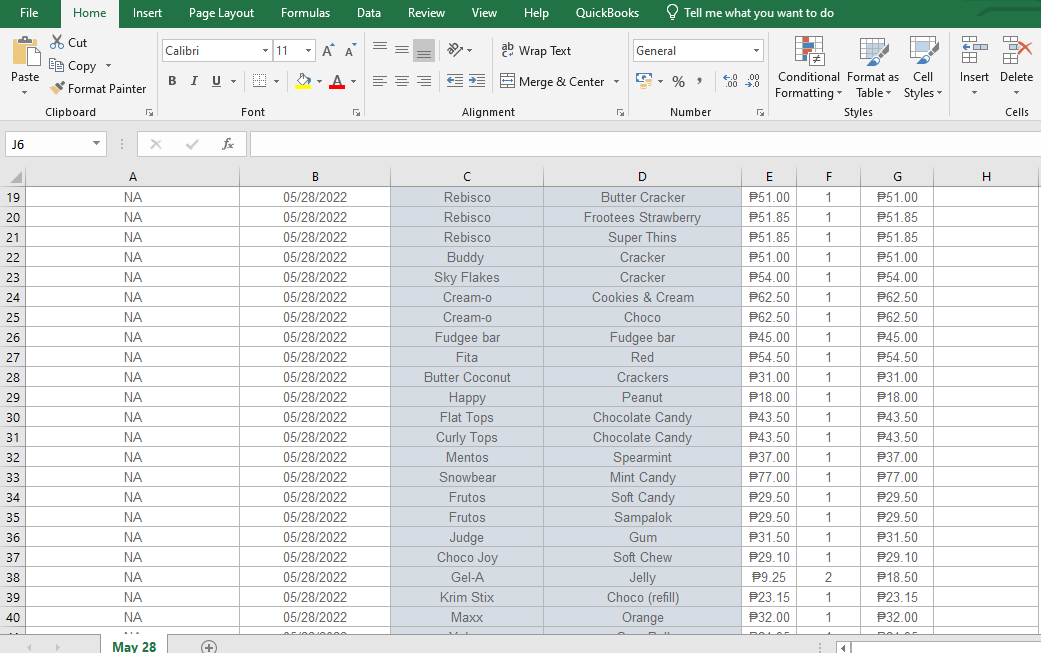Viewport: 1041px width, 653px height.
Task: Open Clipboard dialog launcher
Action: [149, 113]
